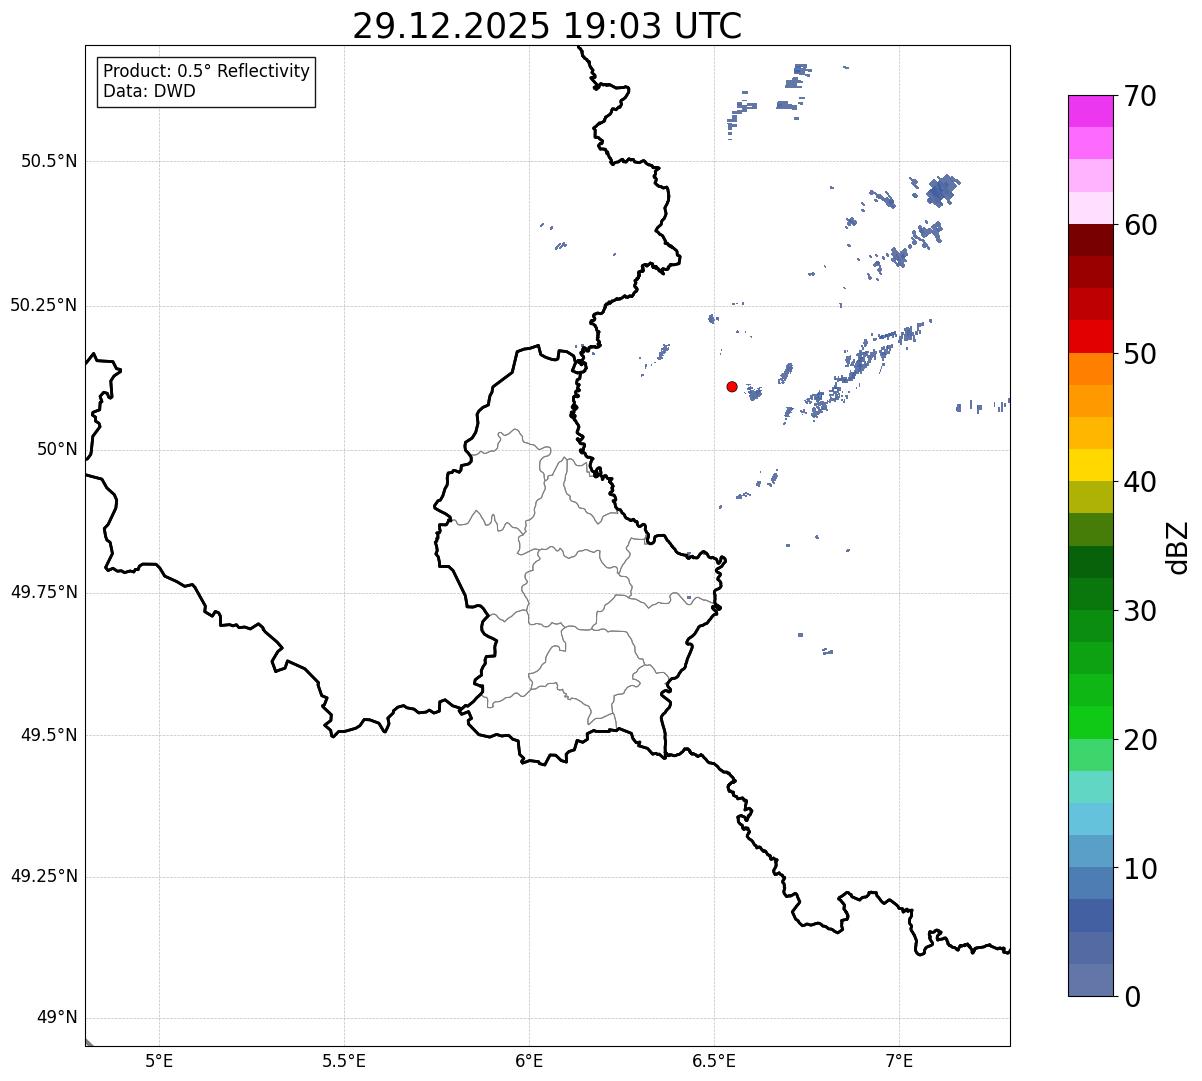The height and width of the screenshot is (1081, 1202).
Task: Click the bottom slate-blue colorbar segment at 0
Action: tap(1091, 980)
